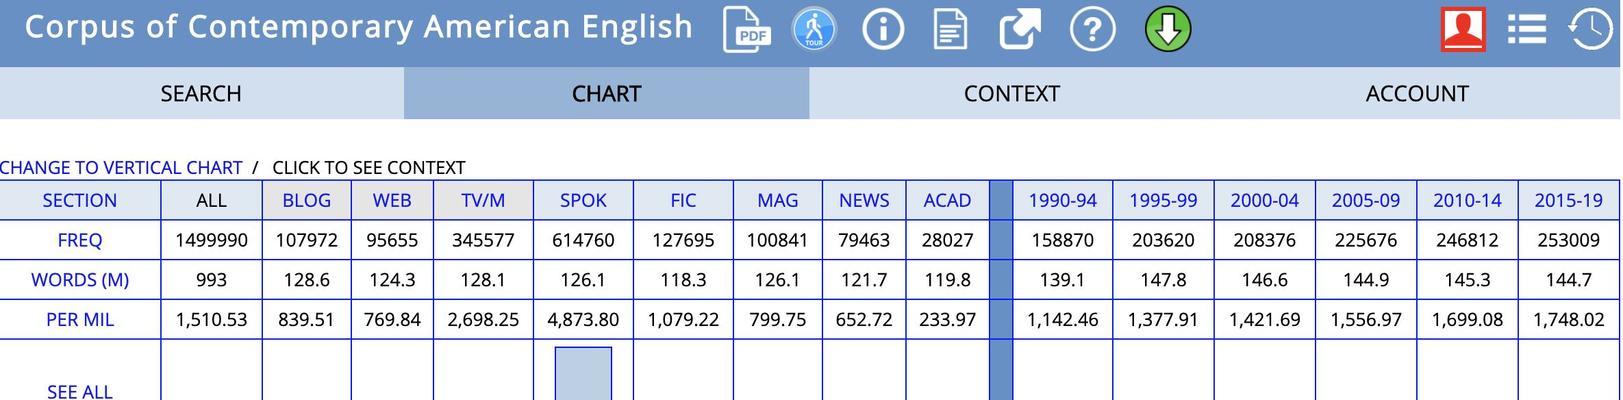Open the PDF overview icon

click(747, 29)
